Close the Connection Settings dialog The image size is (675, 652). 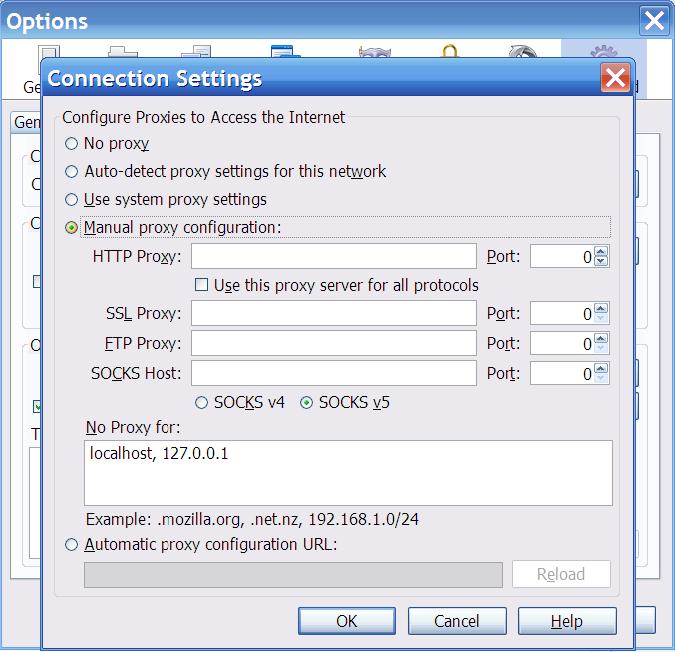[616, 78]
